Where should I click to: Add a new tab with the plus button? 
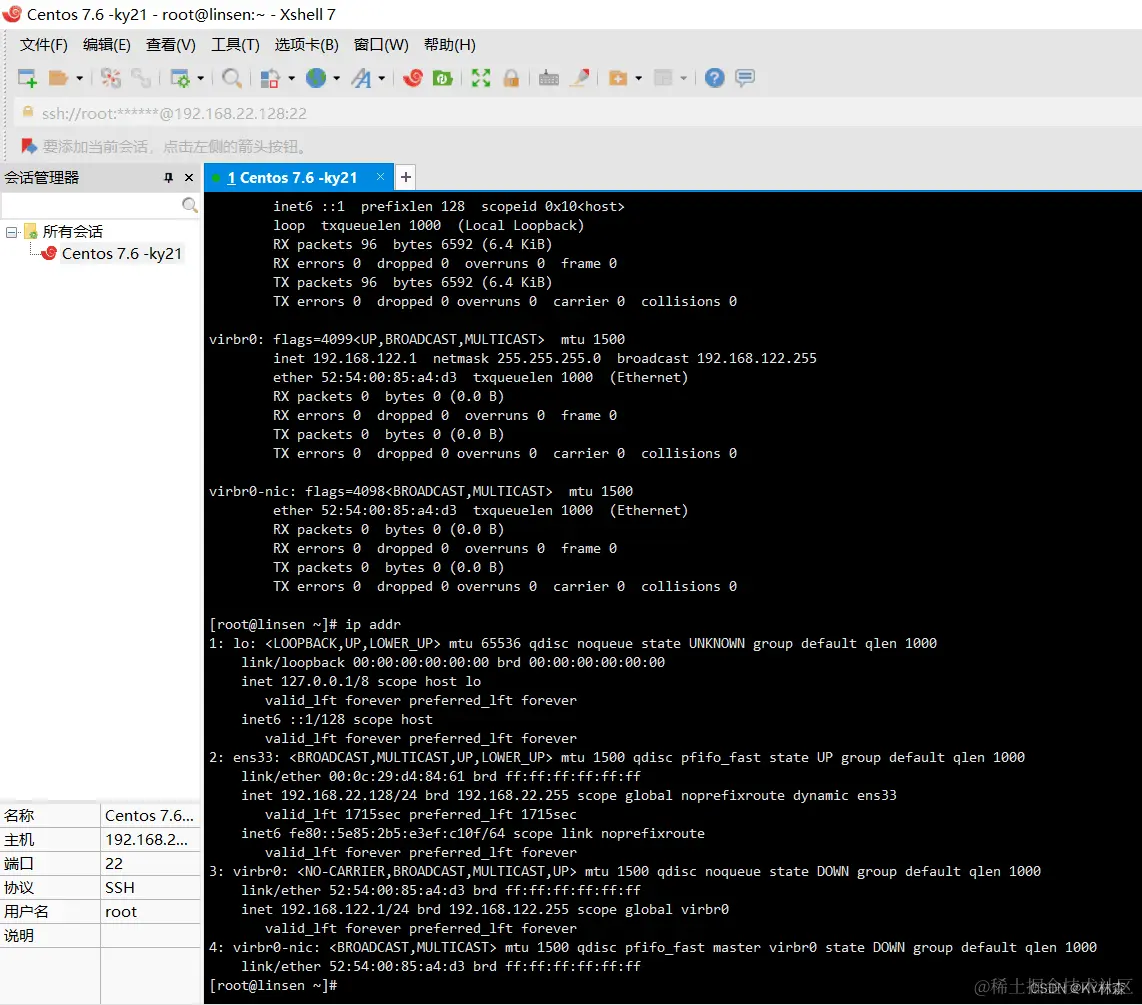pos(406,177)
